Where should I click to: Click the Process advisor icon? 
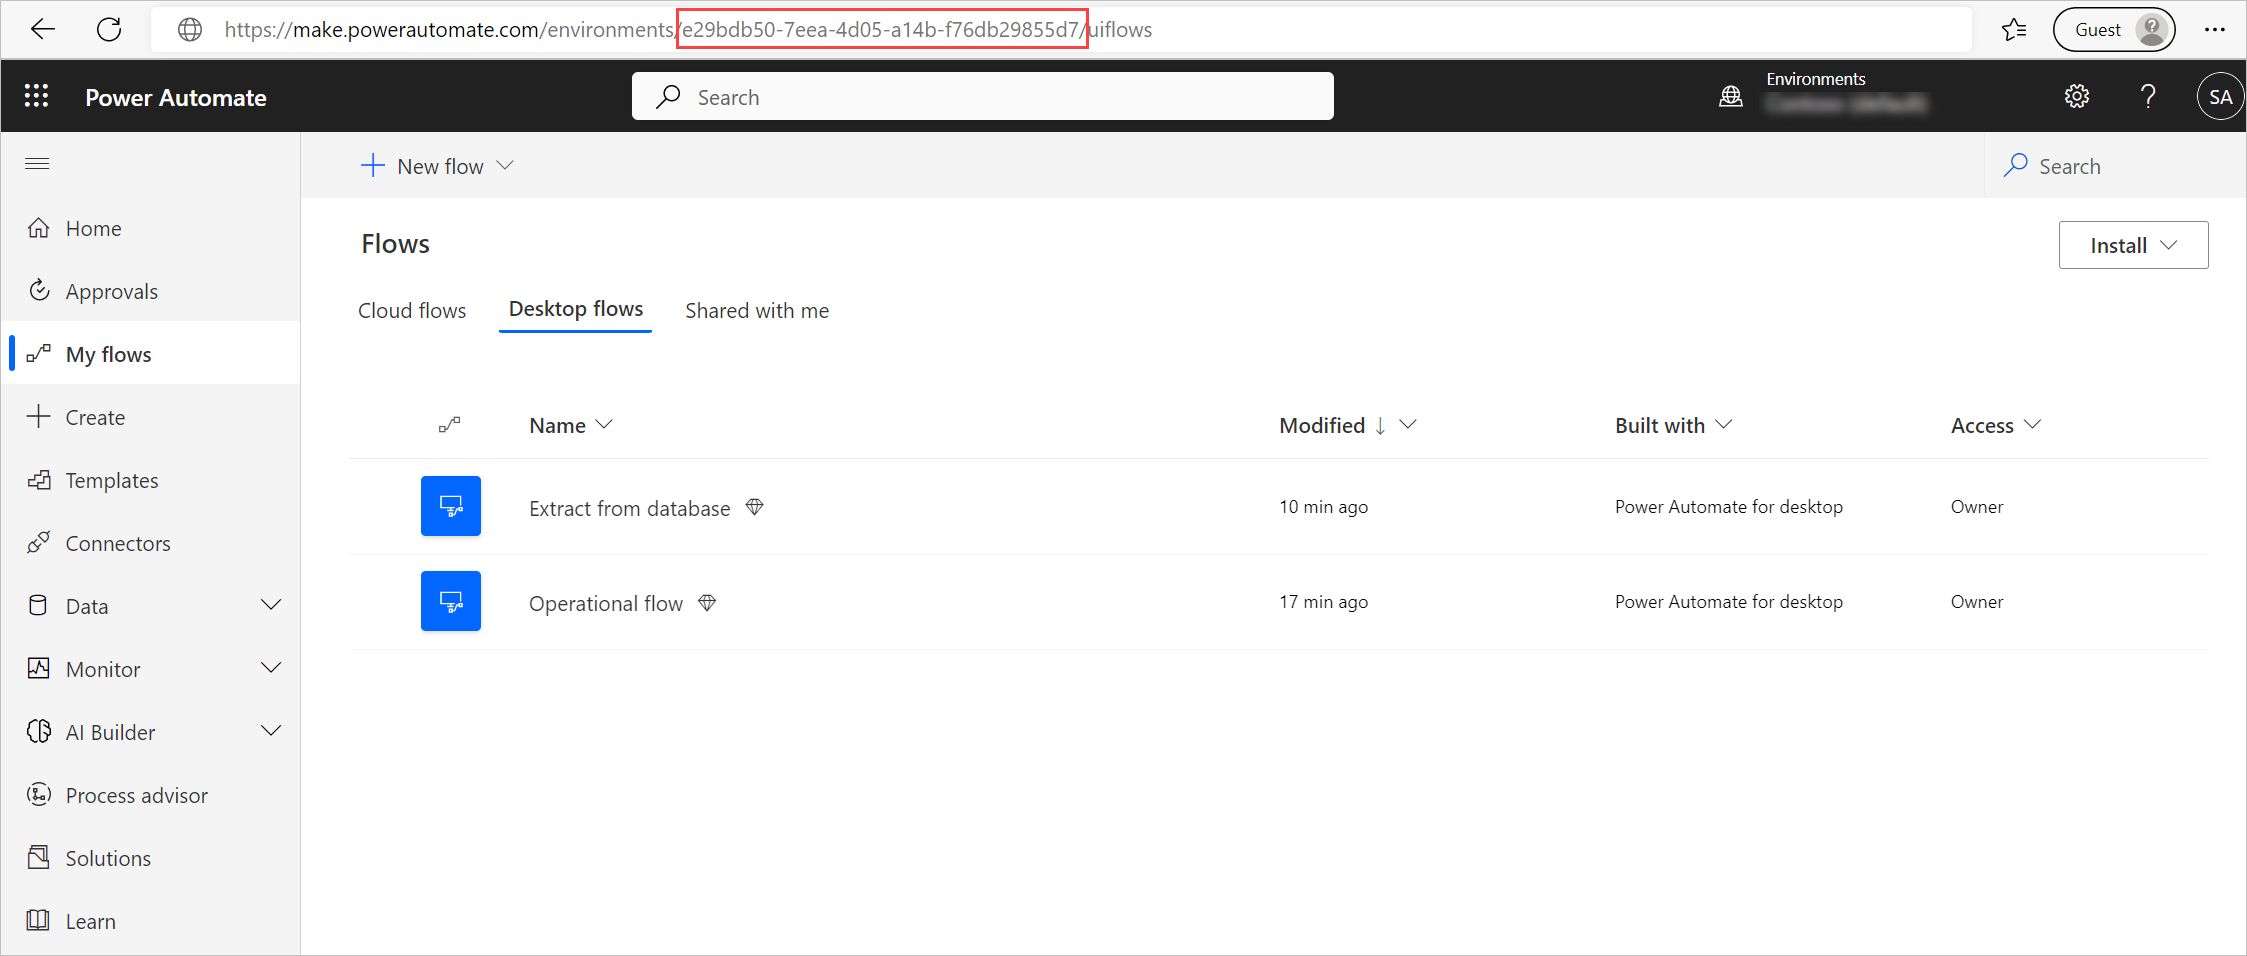click(39, 794)
